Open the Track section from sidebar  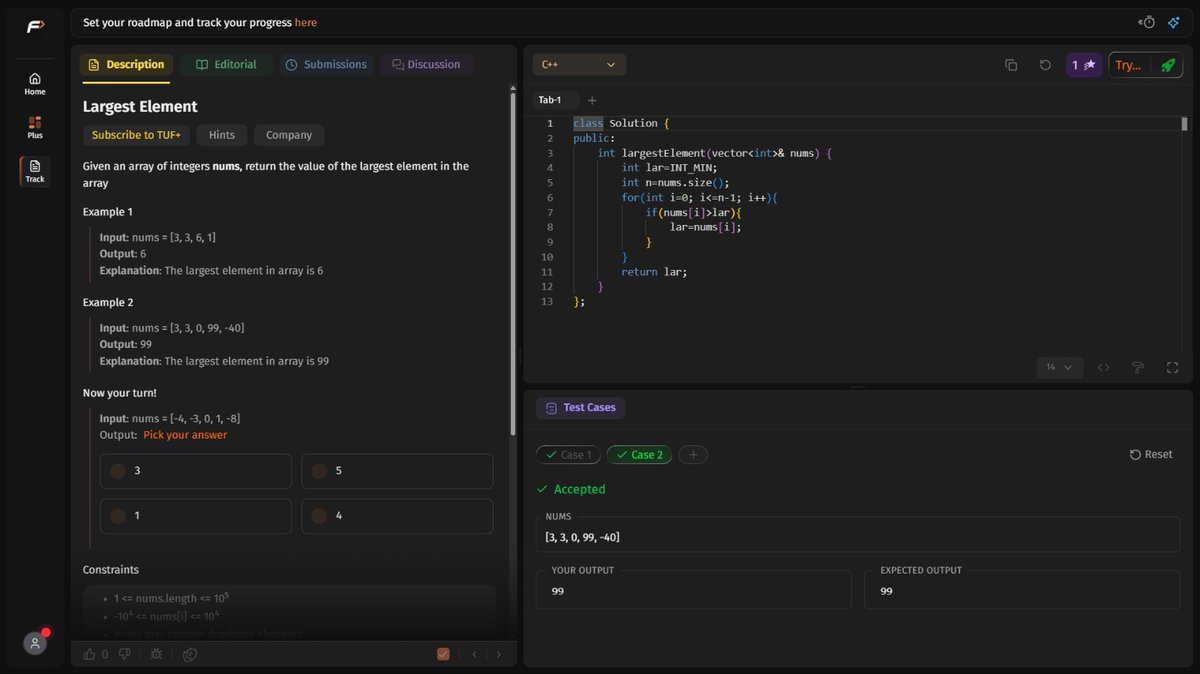coord(34,172)
